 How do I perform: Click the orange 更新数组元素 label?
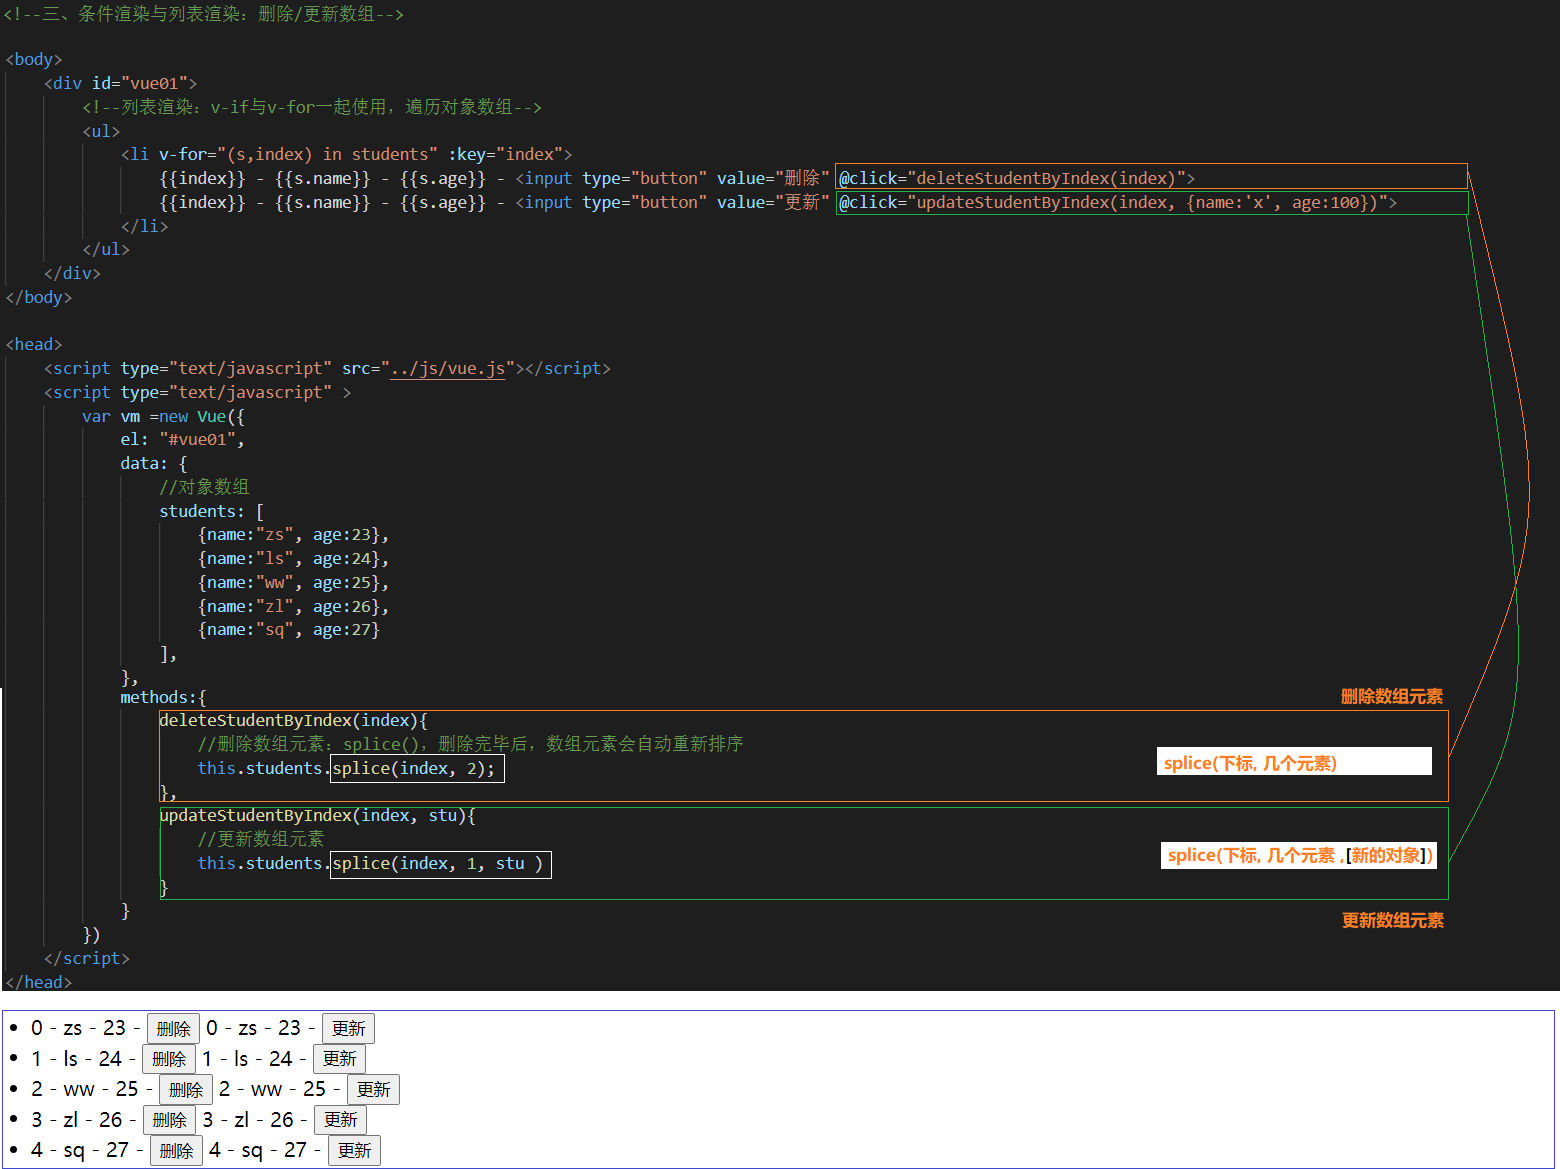tap(1392, 921)
